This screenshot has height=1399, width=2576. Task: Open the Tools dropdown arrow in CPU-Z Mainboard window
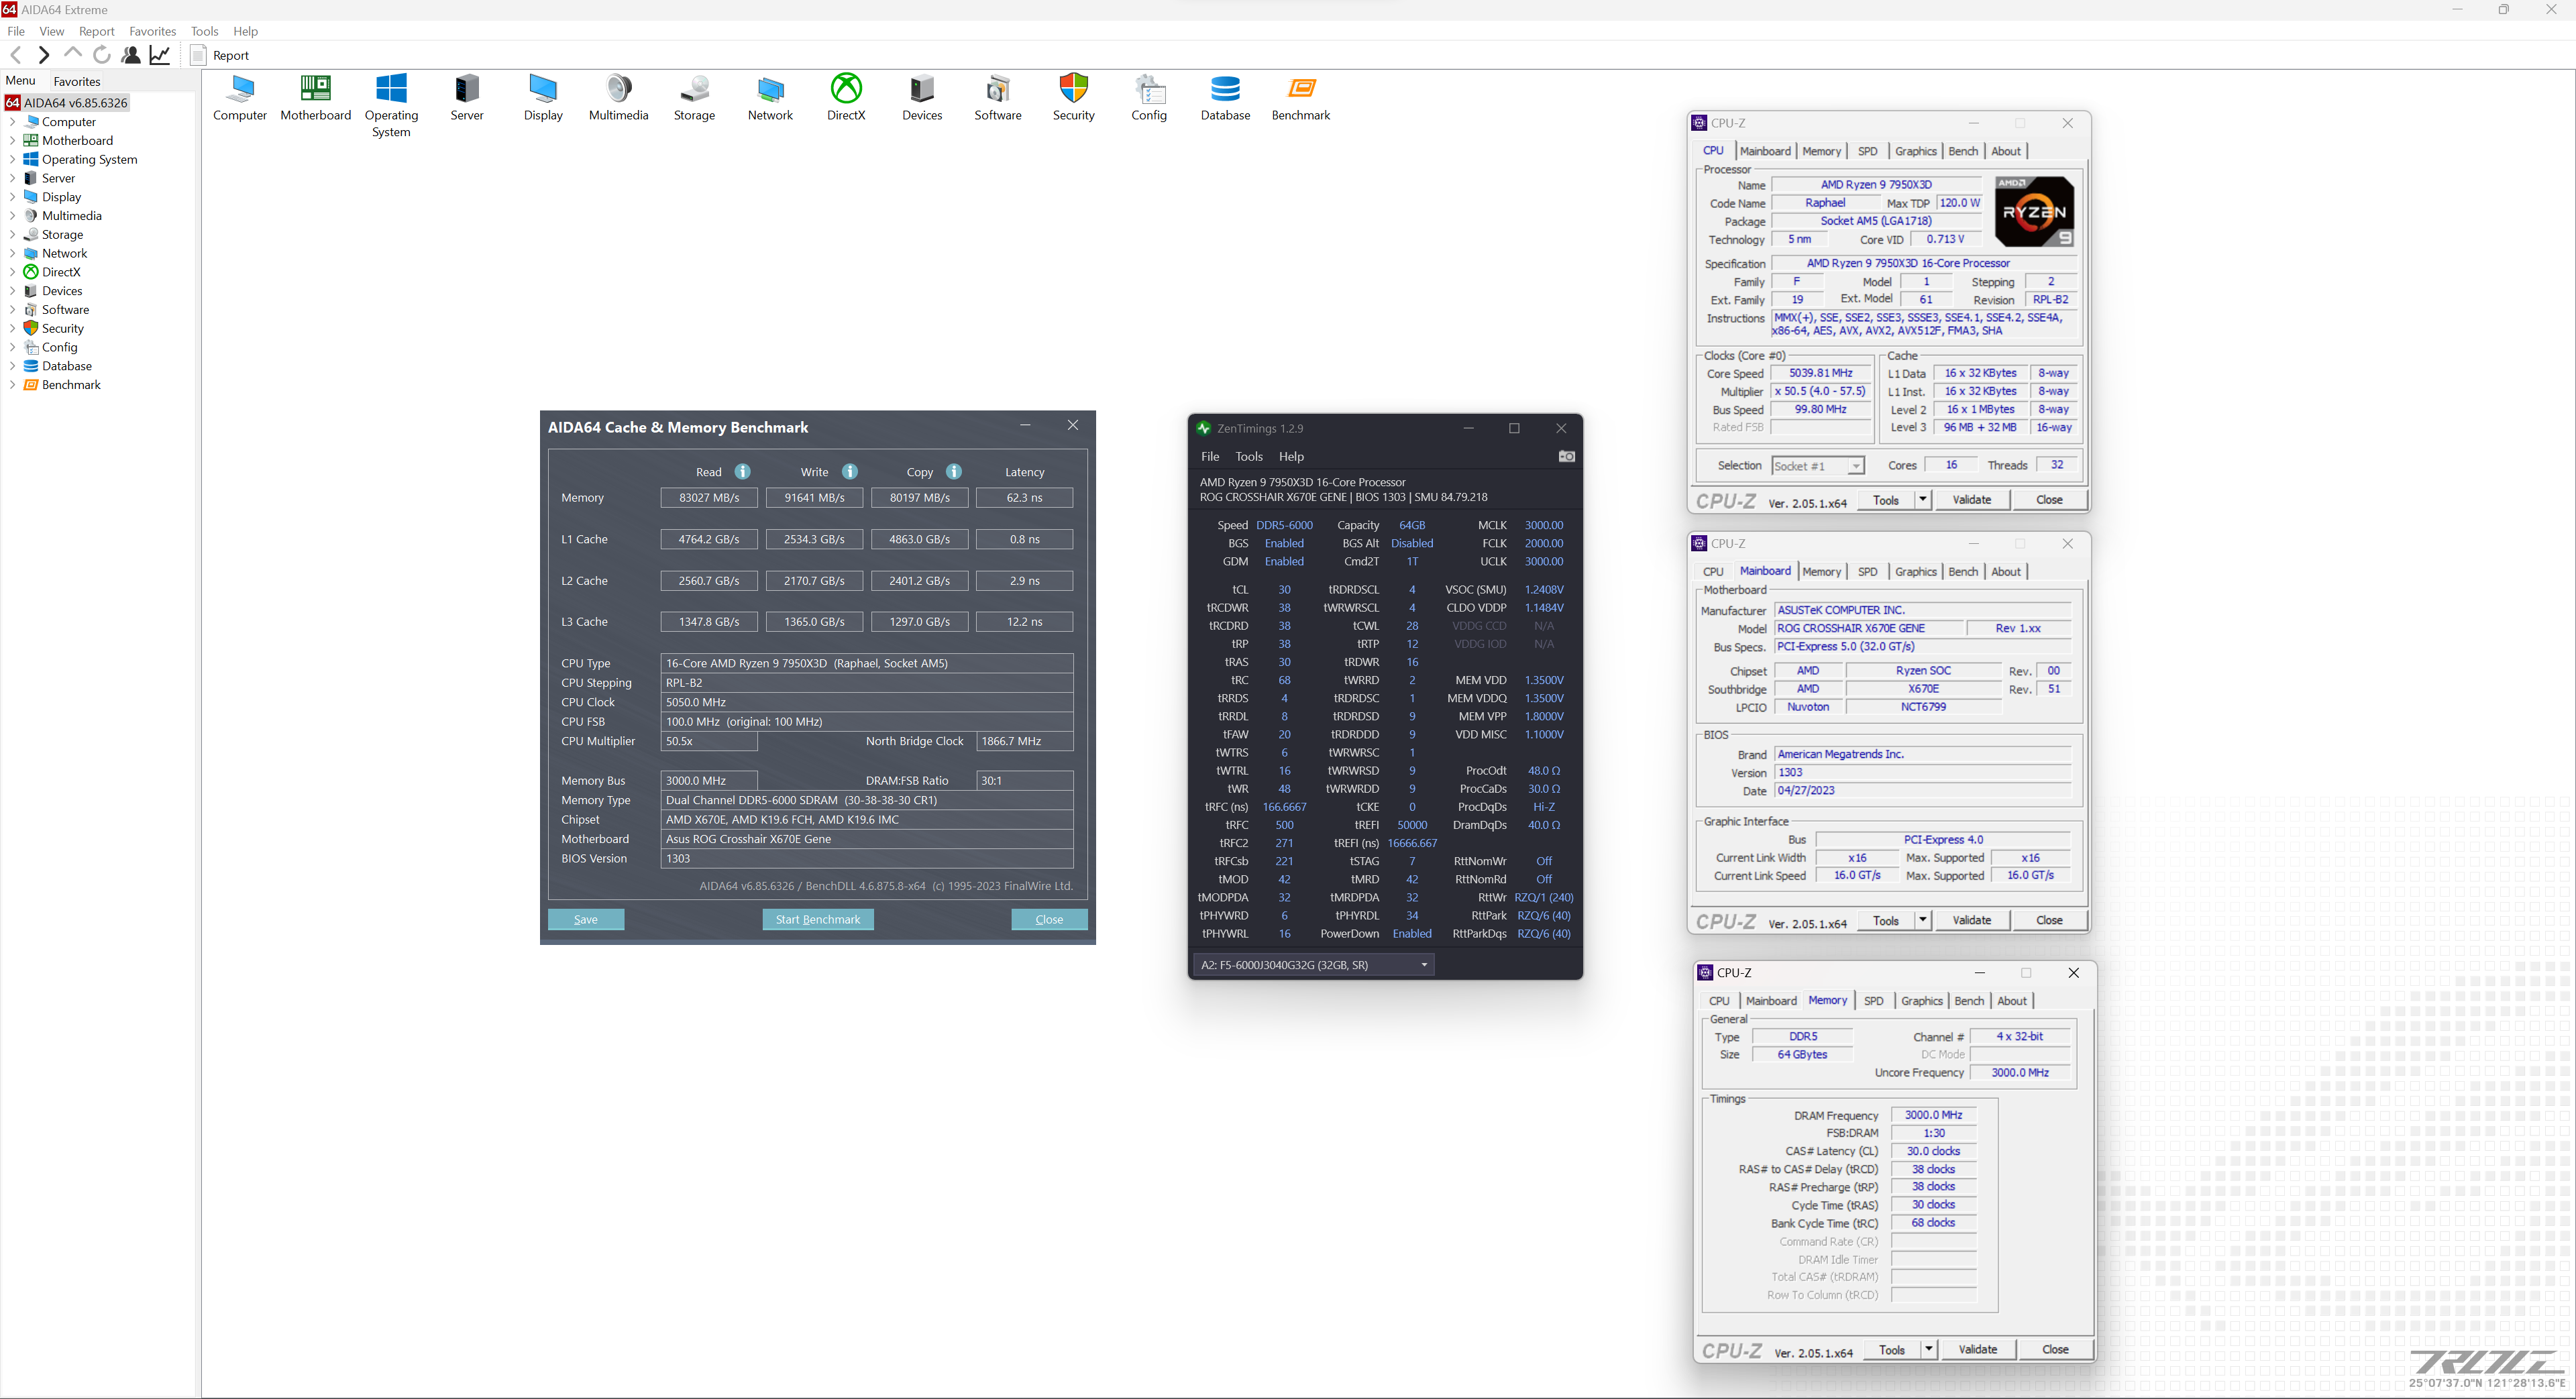click(1922, 920)
